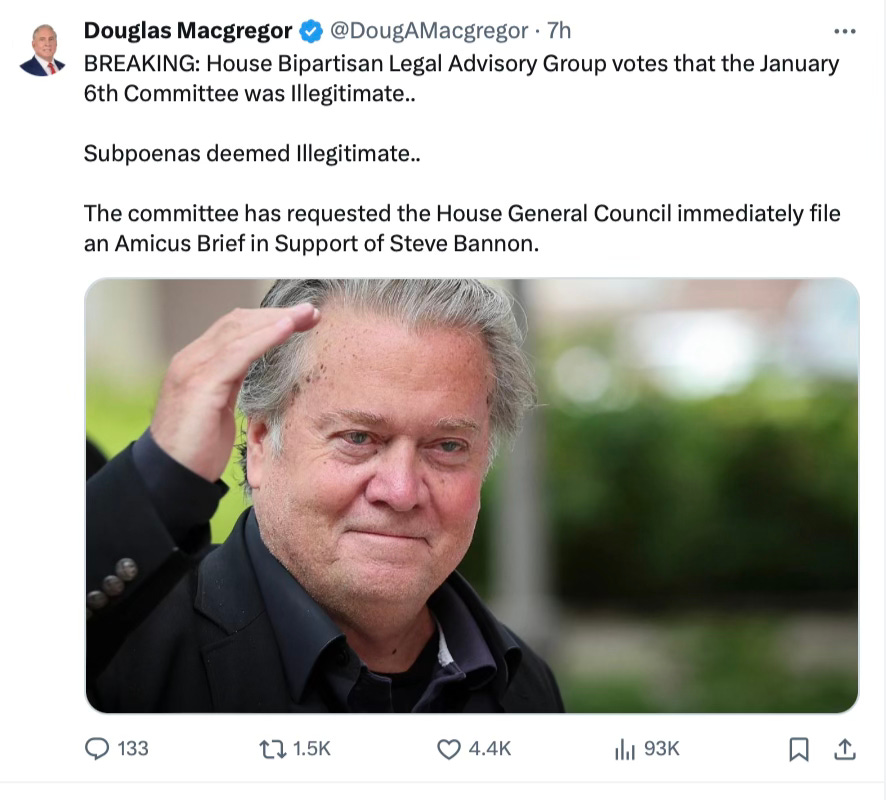Open the 7h timestamp permalink

click(559, 31)
